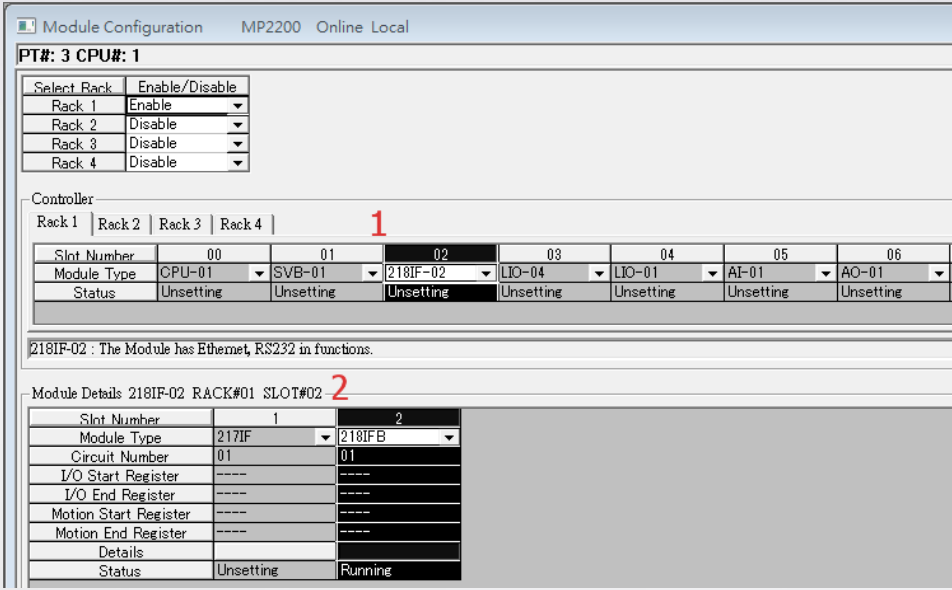Image resolution: width=952 pixels, height=590 pixels.
Task: Switch to the Rack 4 tab
Action: [241, 224]
